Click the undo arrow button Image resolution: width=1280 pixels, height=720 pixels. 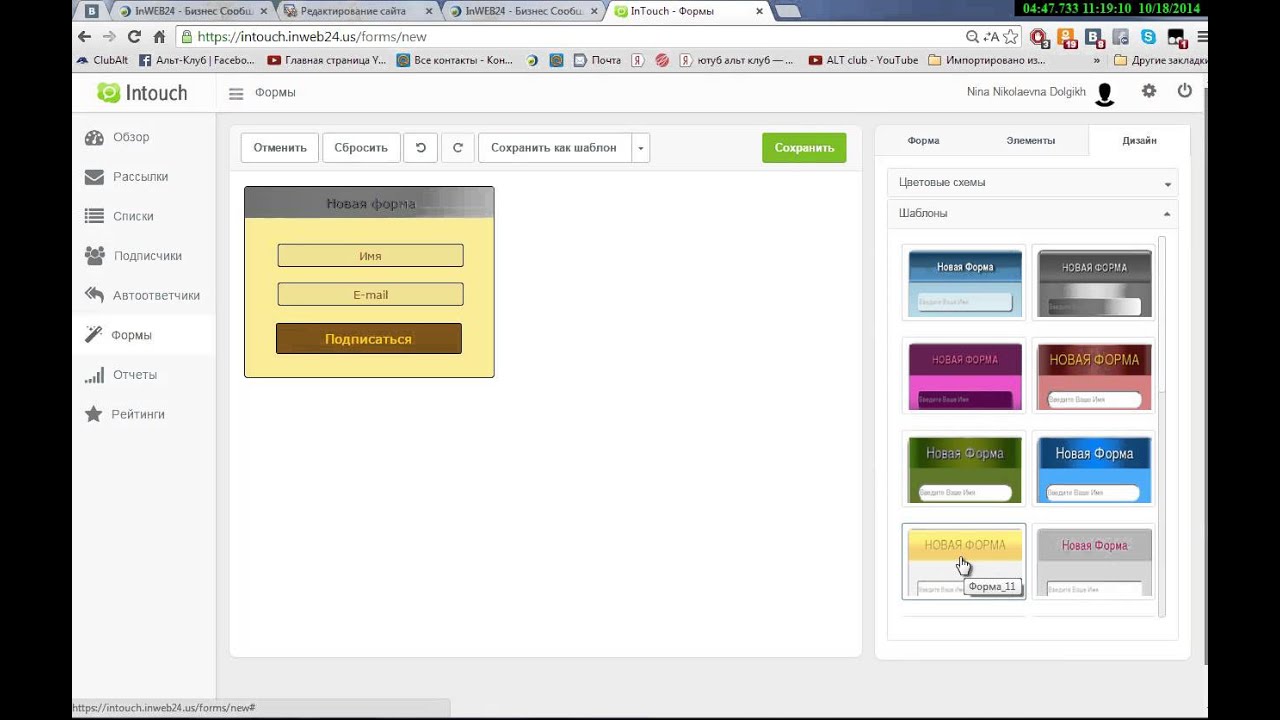pyautogui.click(x=420, y=148)
